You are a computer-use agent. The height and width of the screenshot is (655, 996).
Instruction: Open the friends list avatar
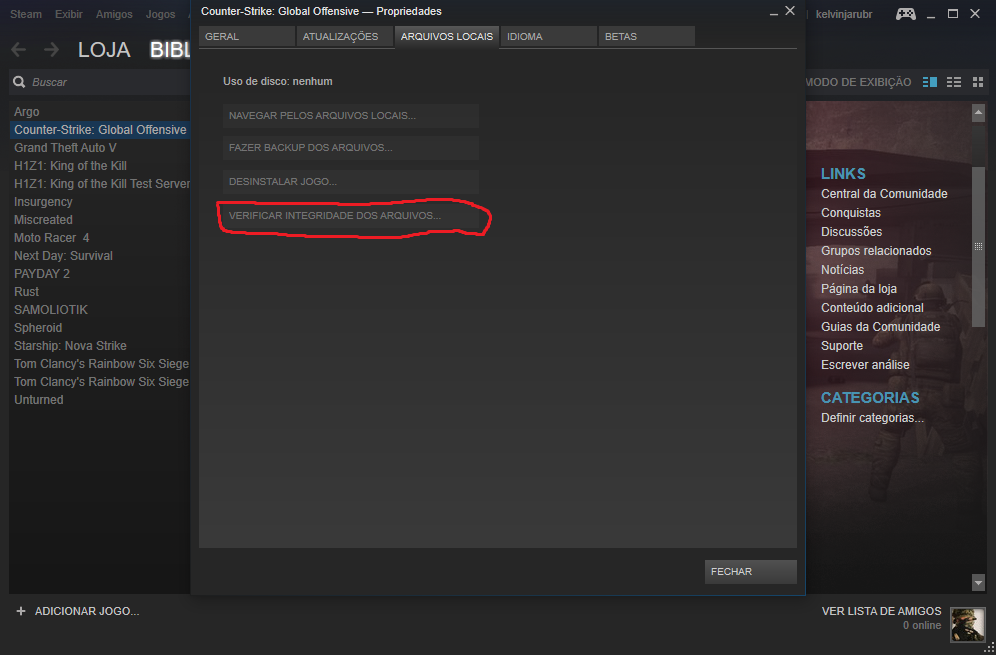967,625
